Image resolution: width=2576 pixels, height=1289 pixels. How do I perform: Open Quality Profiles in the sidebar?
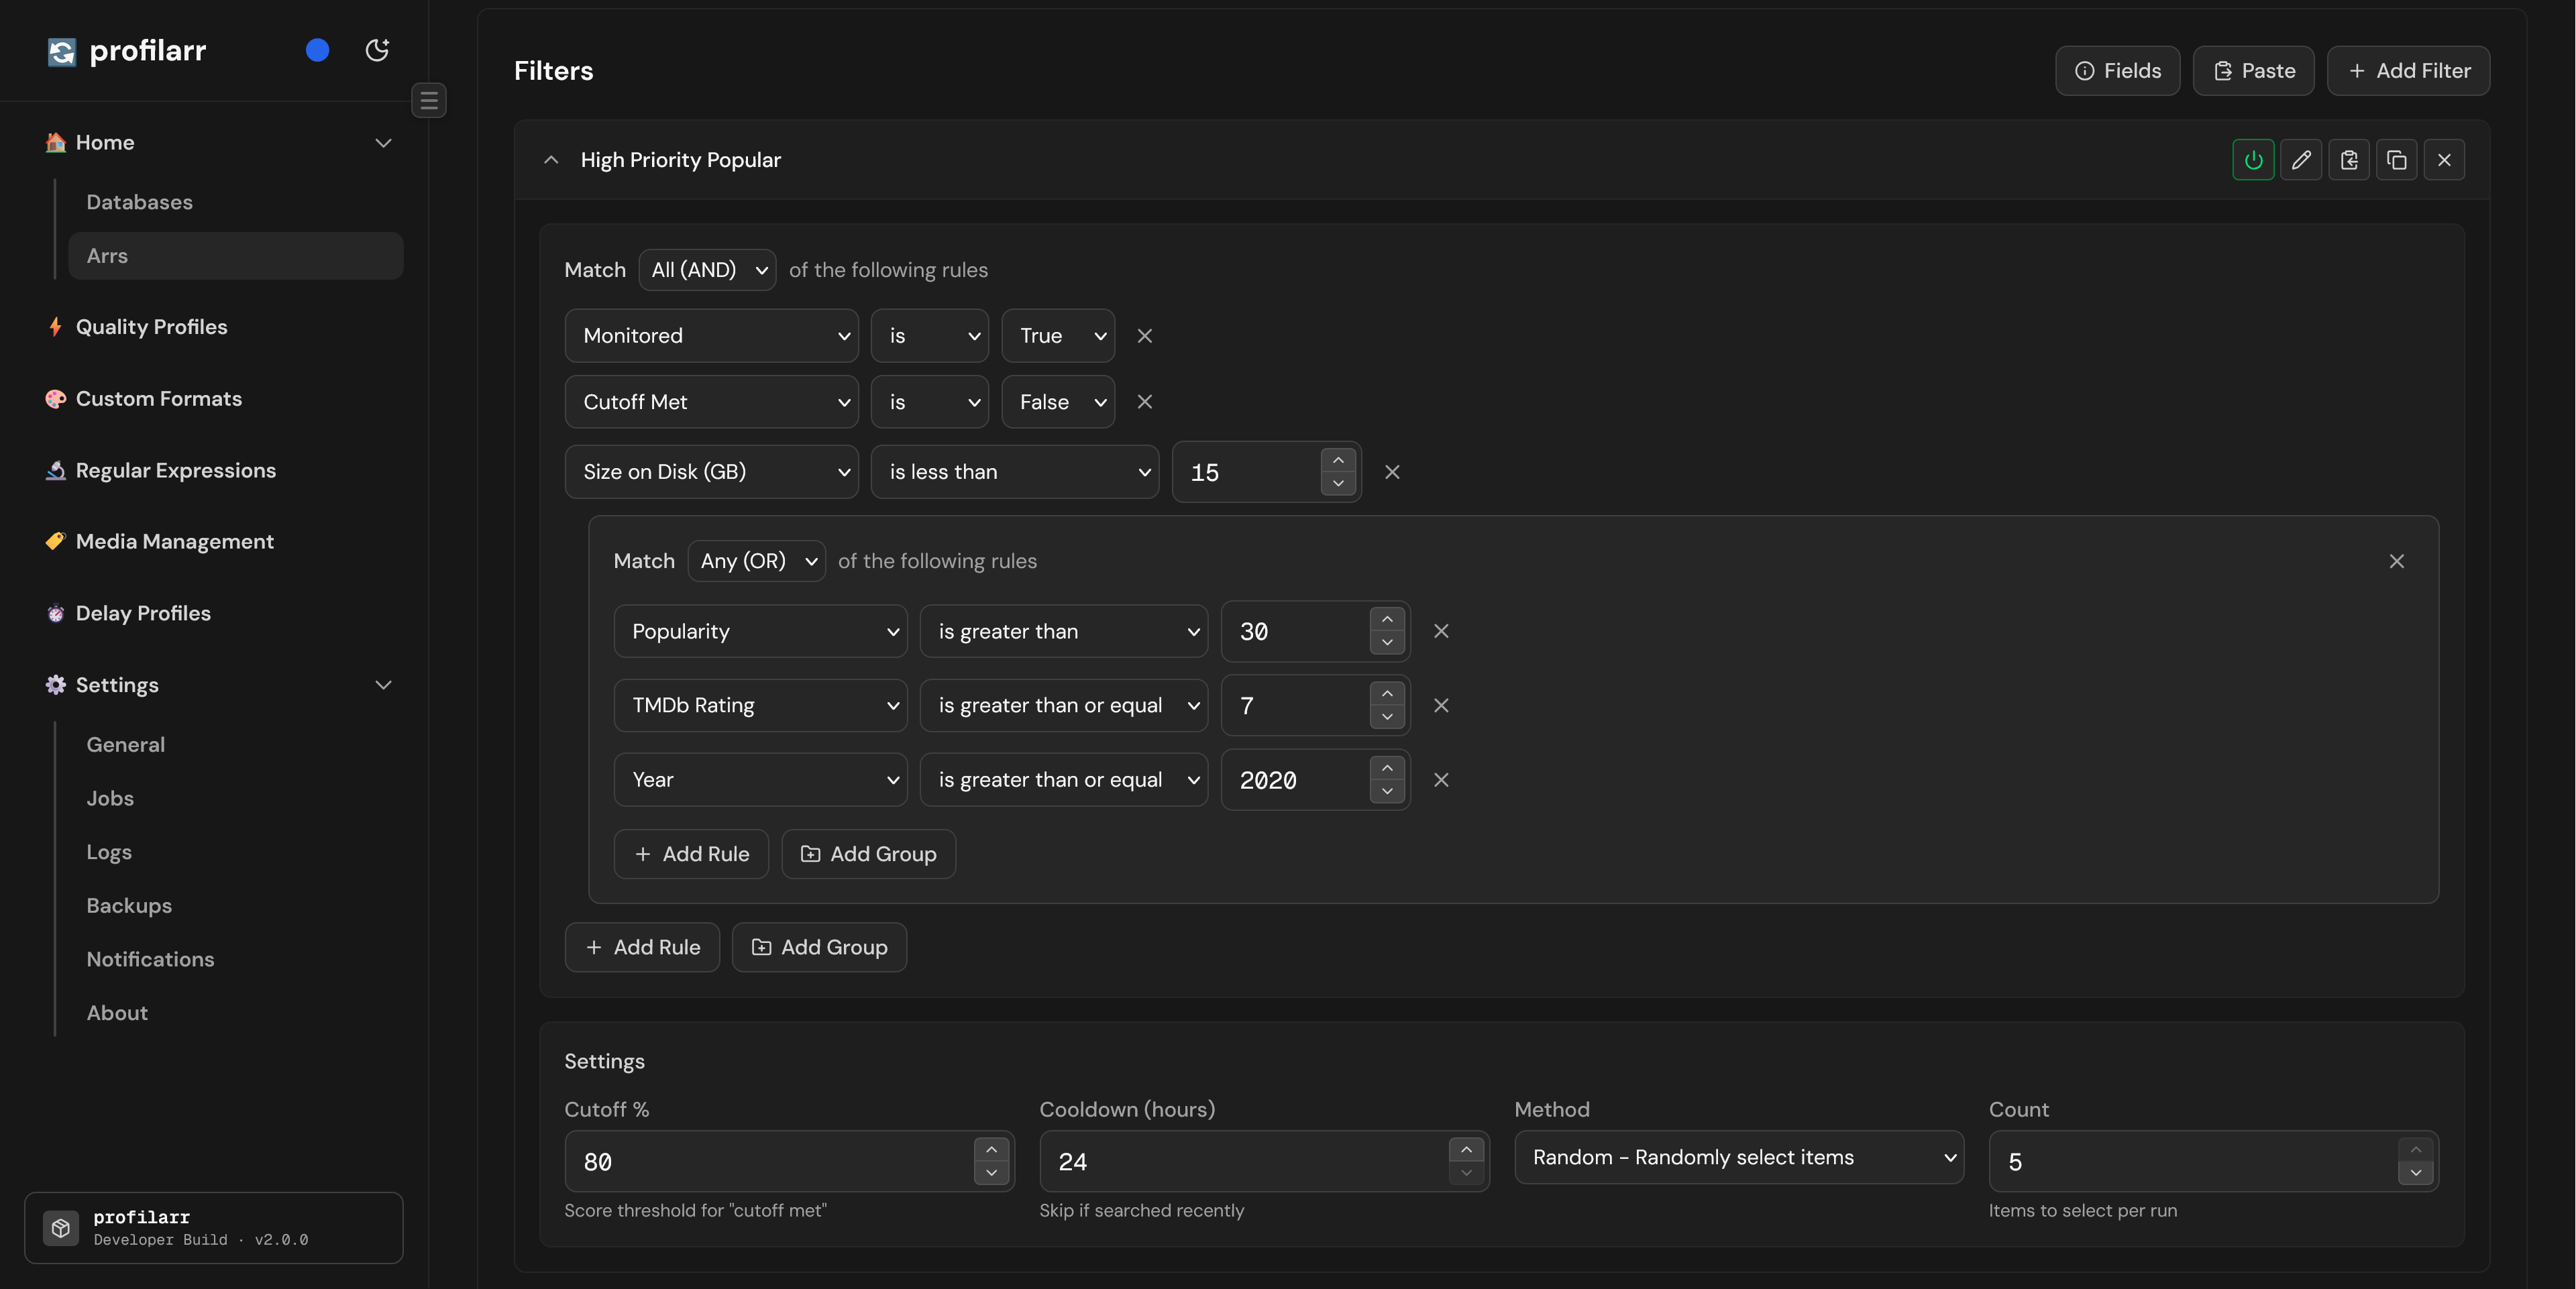(151, 327)
